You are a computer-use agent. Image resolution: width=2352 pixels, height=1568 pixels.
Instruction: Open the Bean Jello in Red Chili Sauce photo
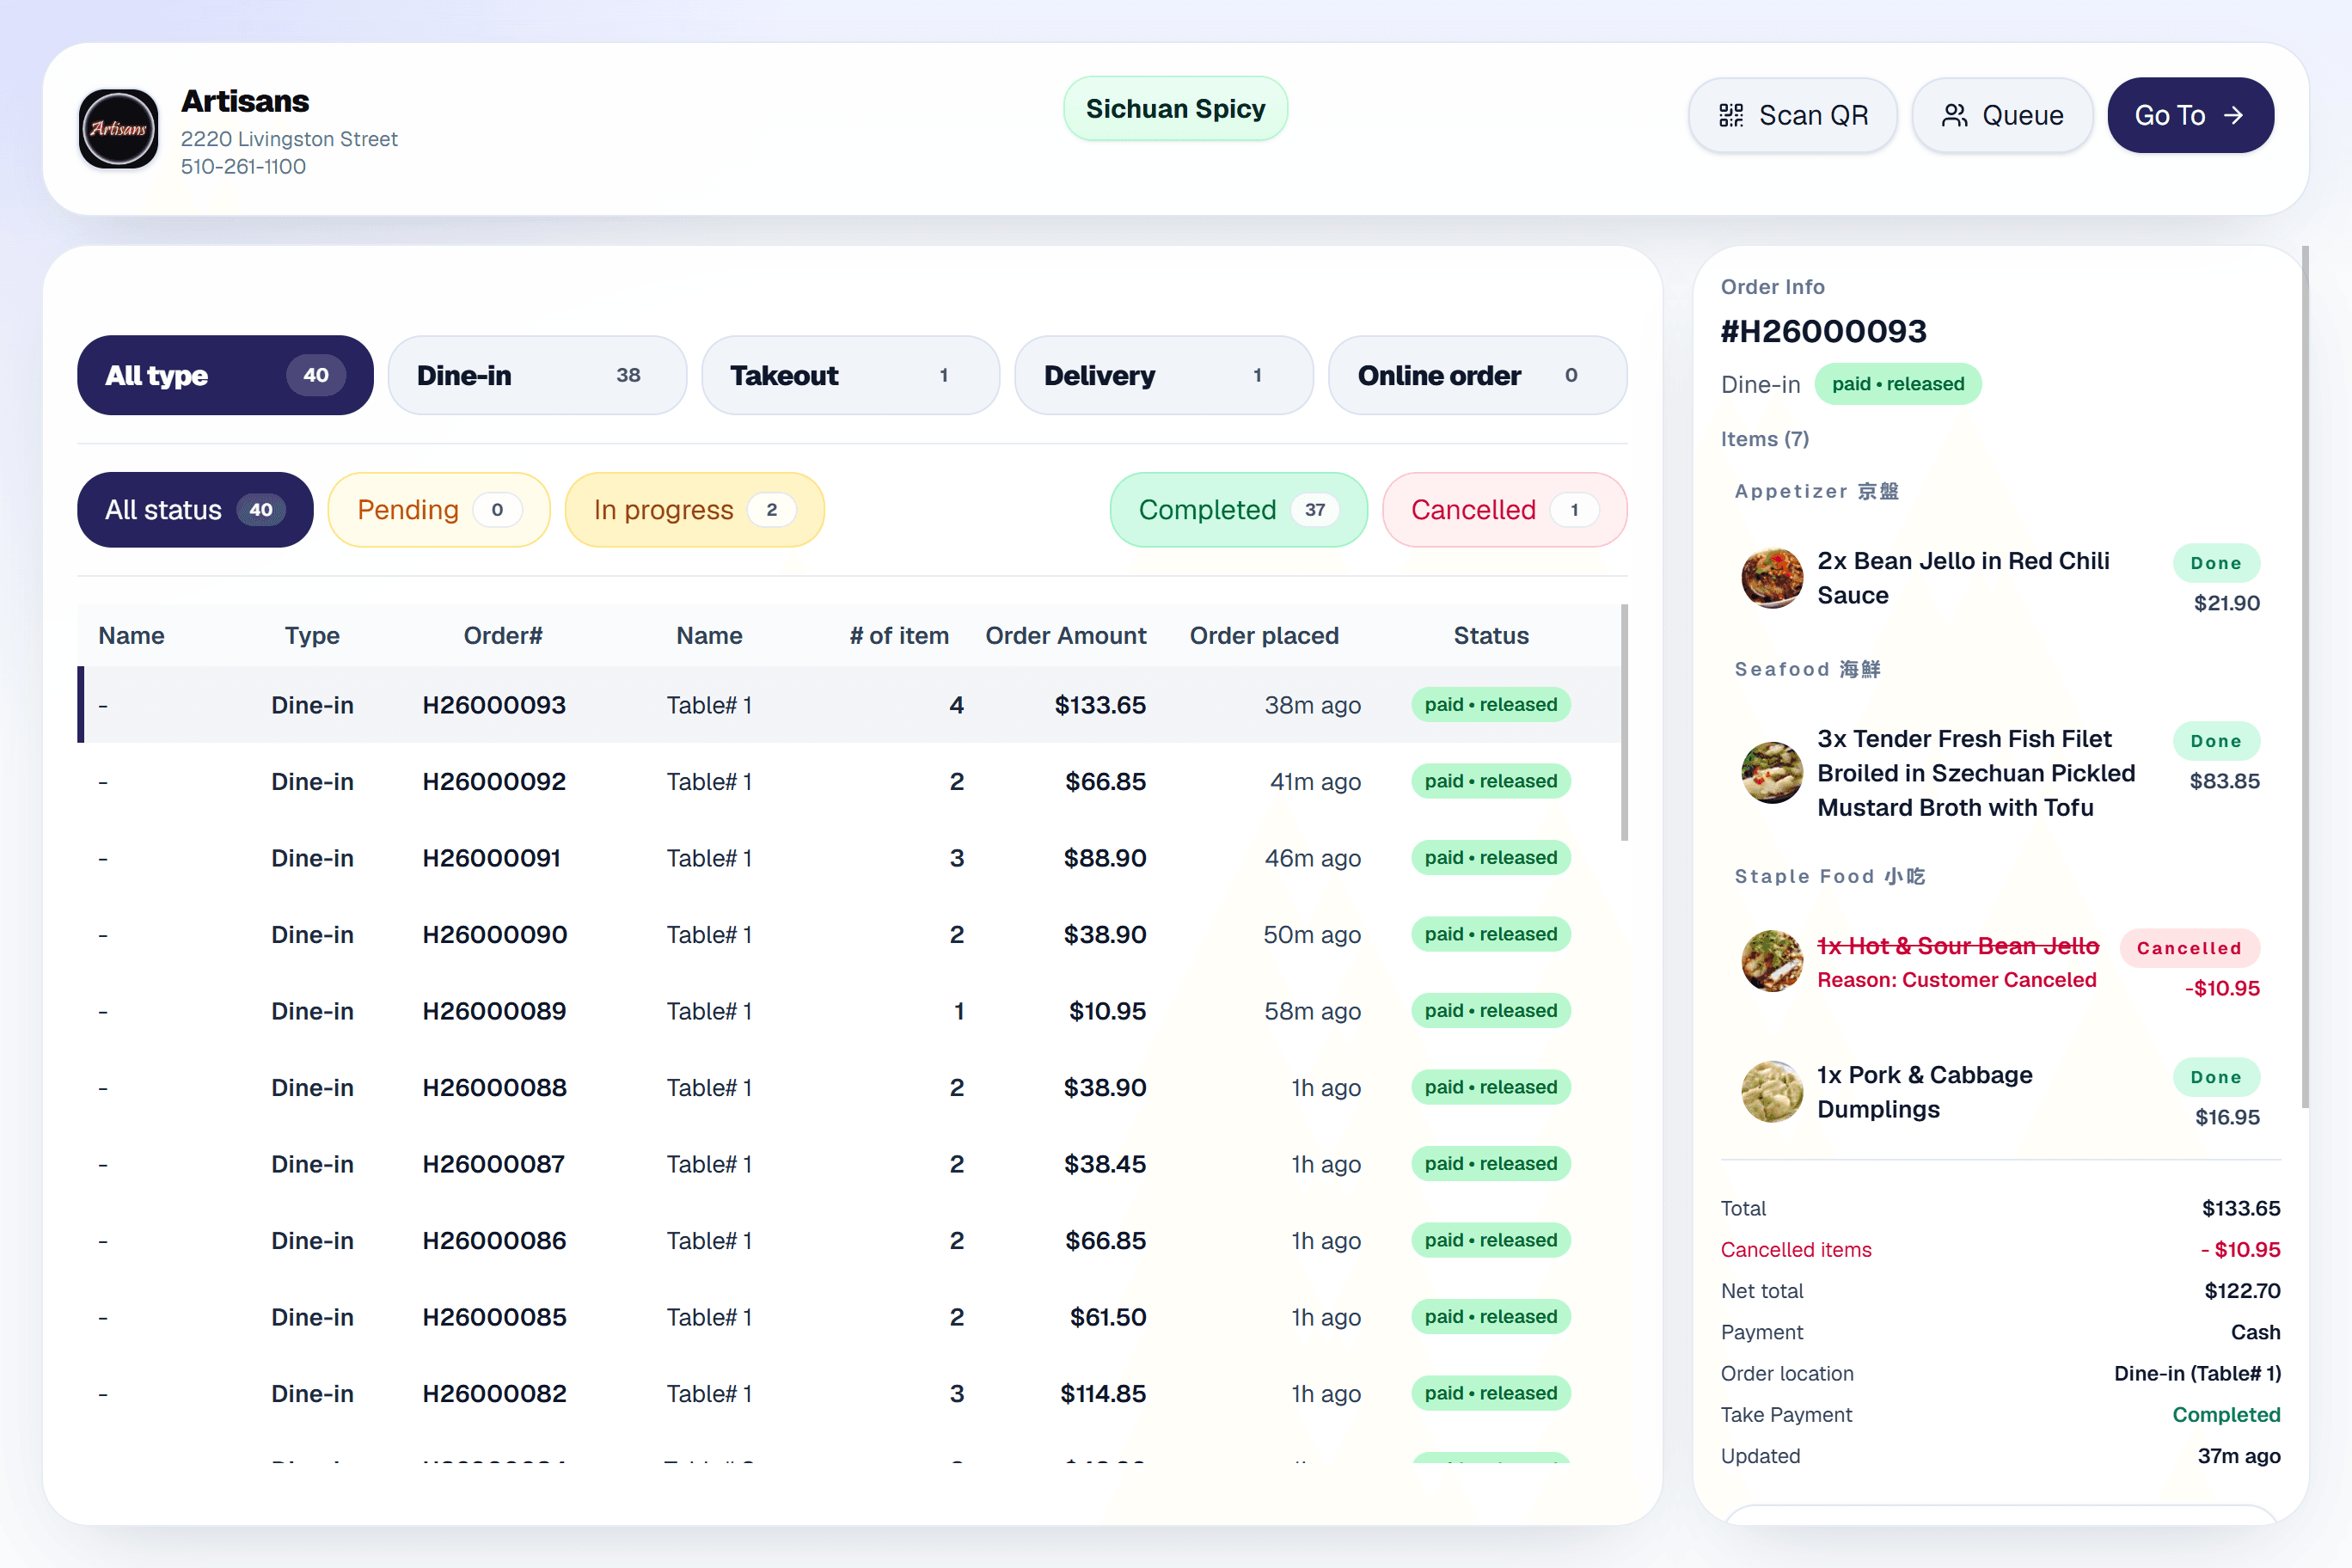point(1772,578)
